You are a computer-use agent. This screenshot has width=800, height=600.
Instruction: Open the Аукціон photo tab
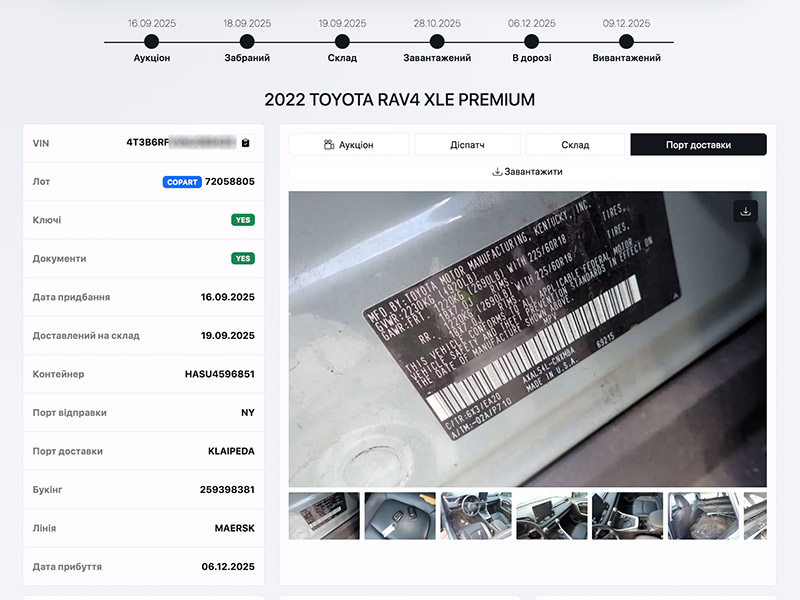pos(349,145)
